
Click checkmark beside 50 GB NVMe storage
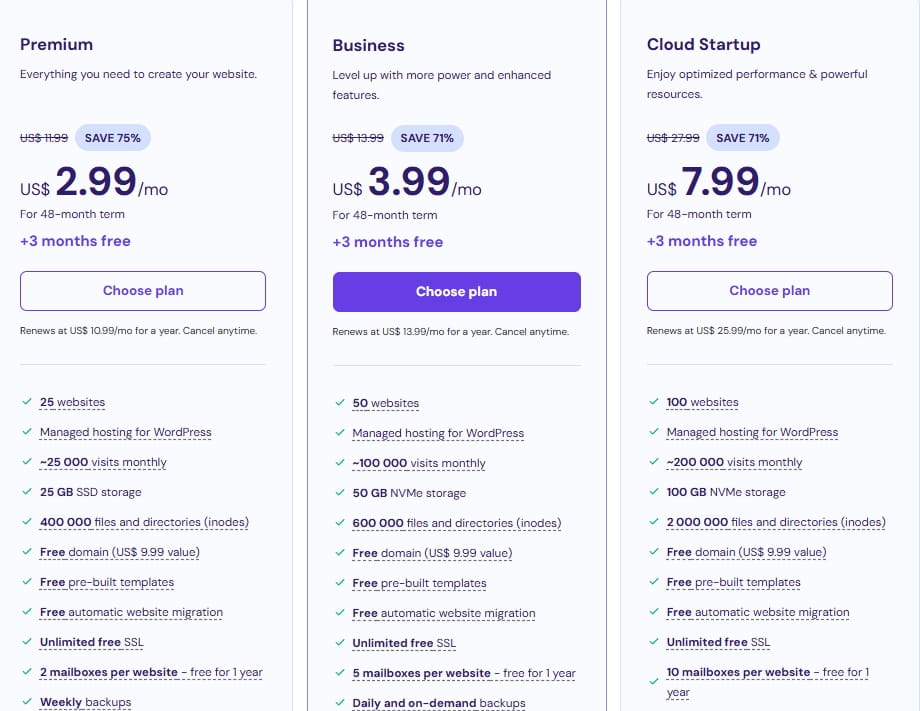coord(339,493)
